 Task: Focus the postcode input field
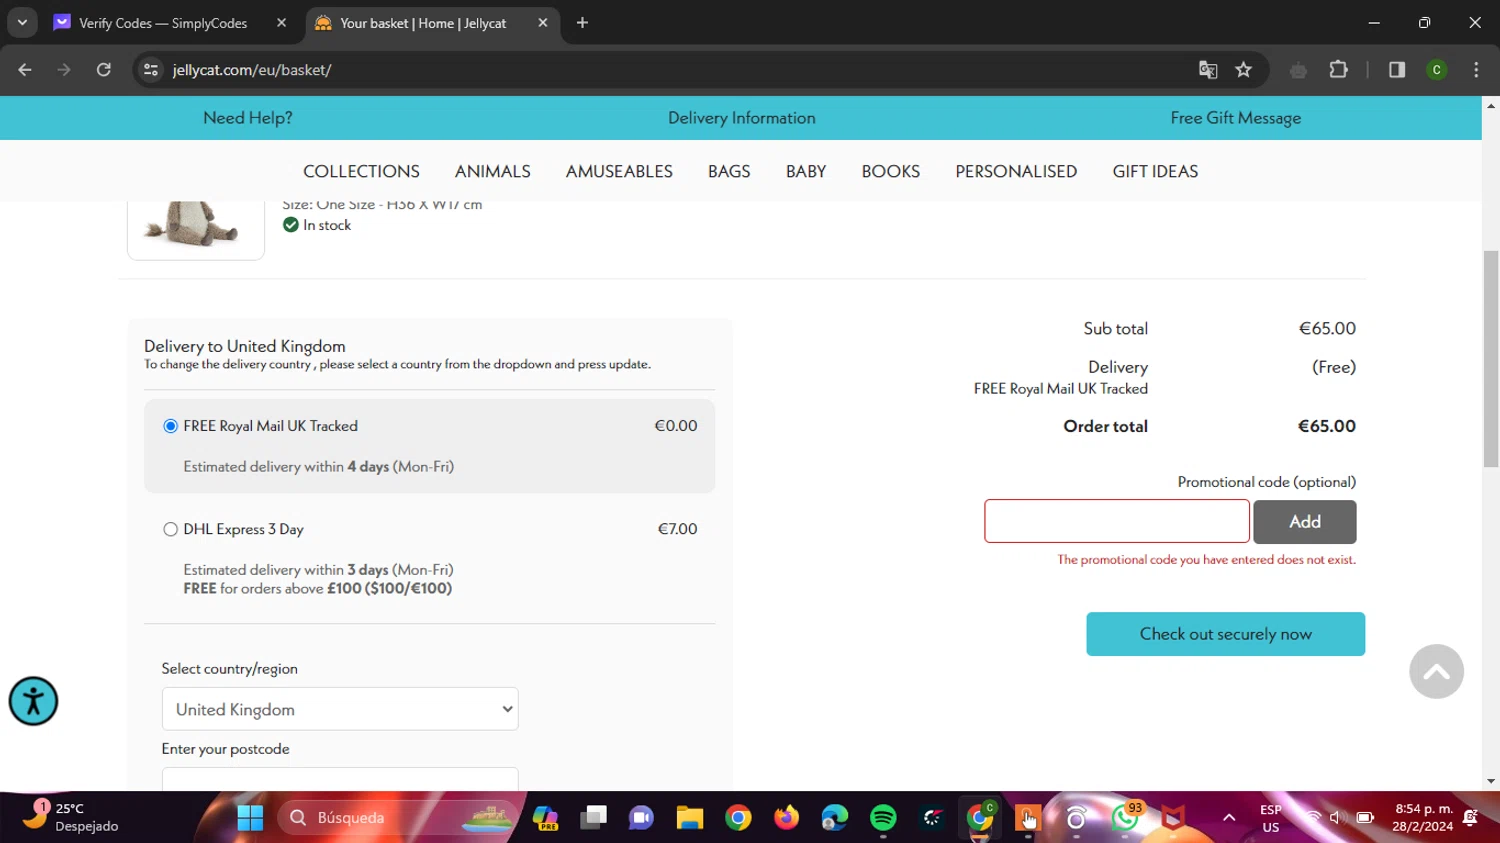coord(340,780)
